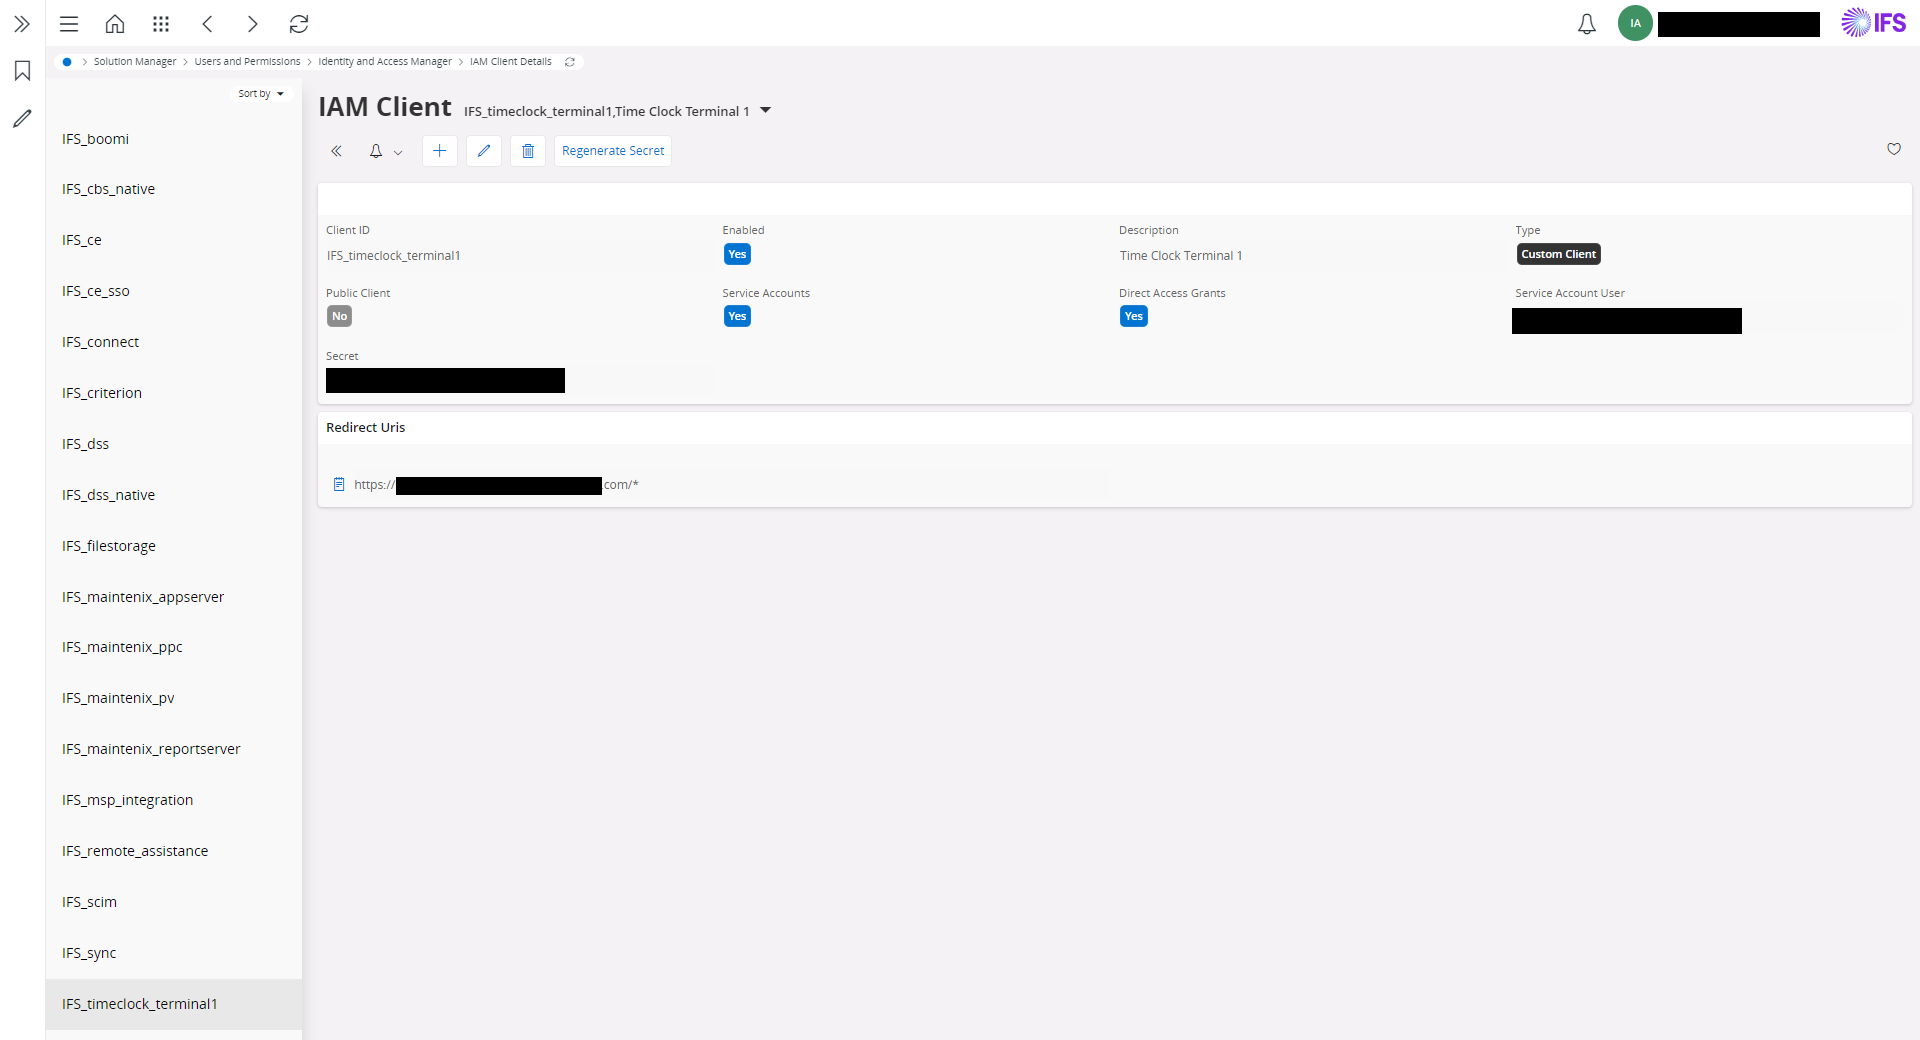The height and width of the screenshot is (1040, 1920).
Task: Open the subscription bell dropdown in toolbar
Action: pos(385,151)
